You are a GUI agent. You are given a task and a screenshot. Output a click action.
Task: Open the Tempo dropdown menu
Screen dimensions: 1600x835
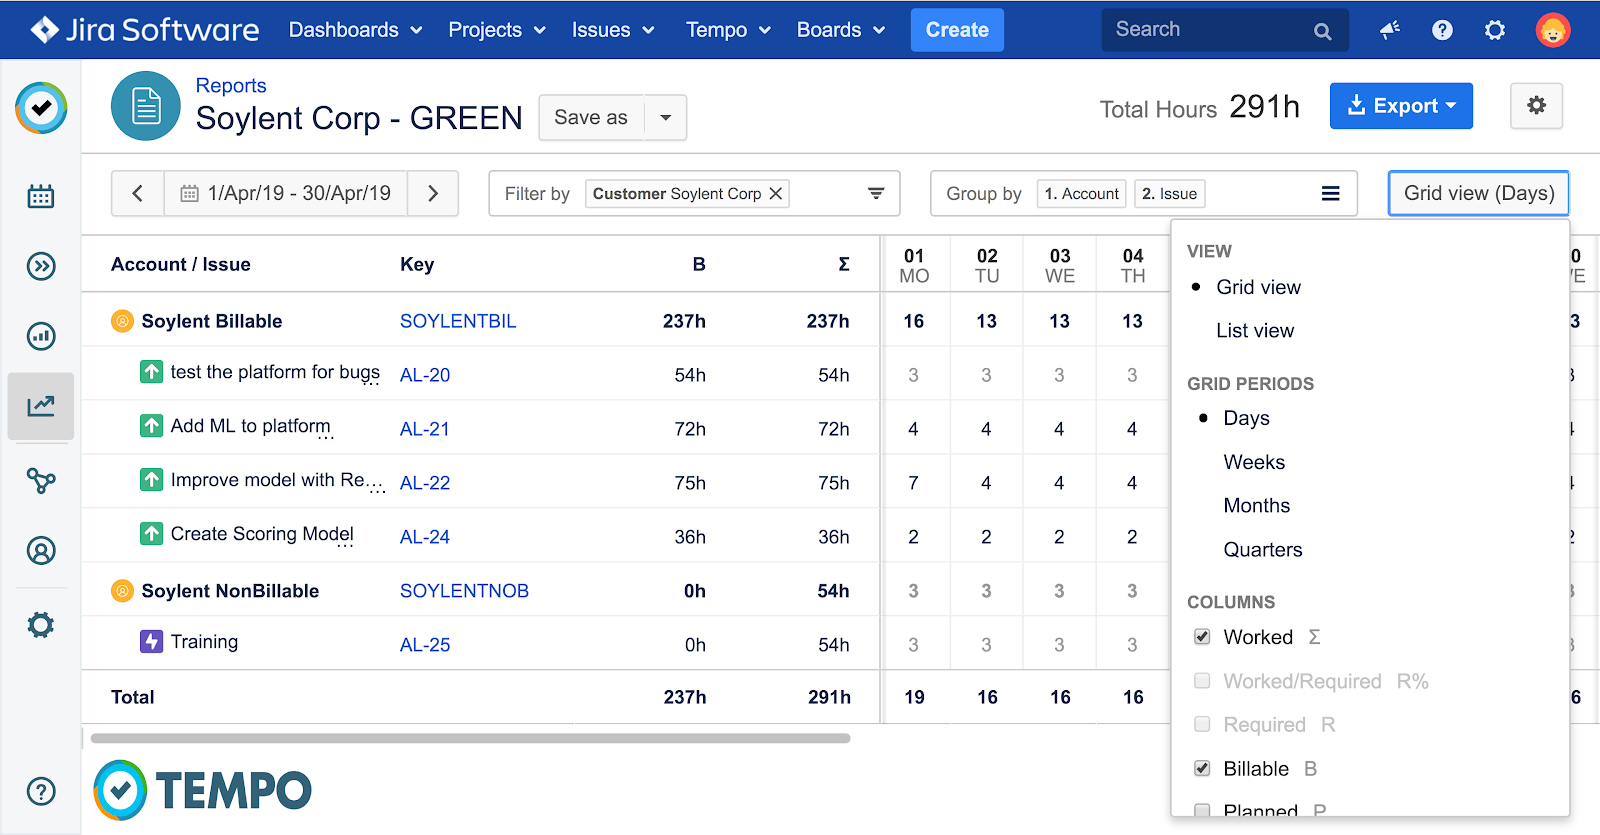[728, 30]
